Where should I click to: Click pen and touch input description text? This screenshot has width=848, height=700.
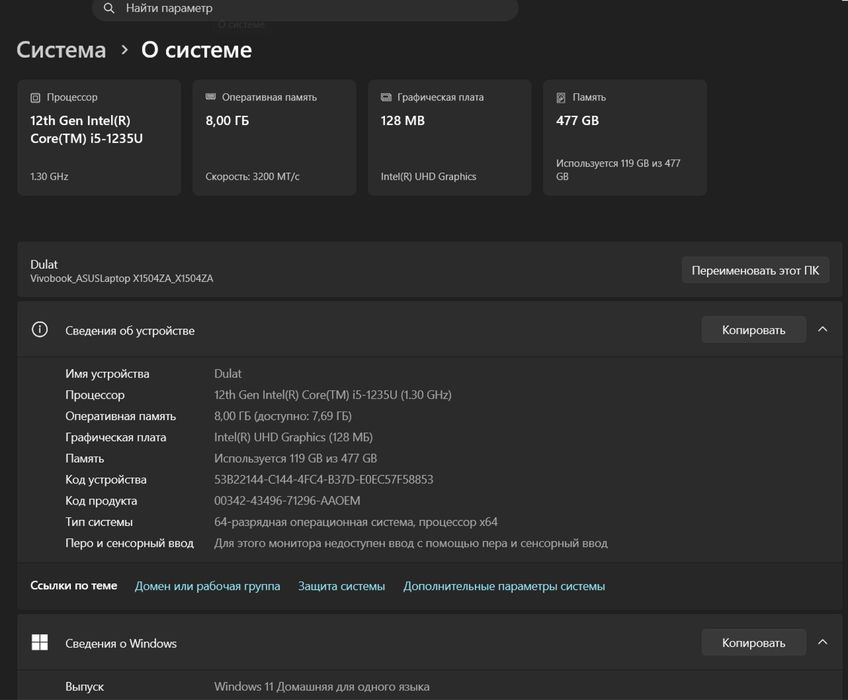click(411, 543)
